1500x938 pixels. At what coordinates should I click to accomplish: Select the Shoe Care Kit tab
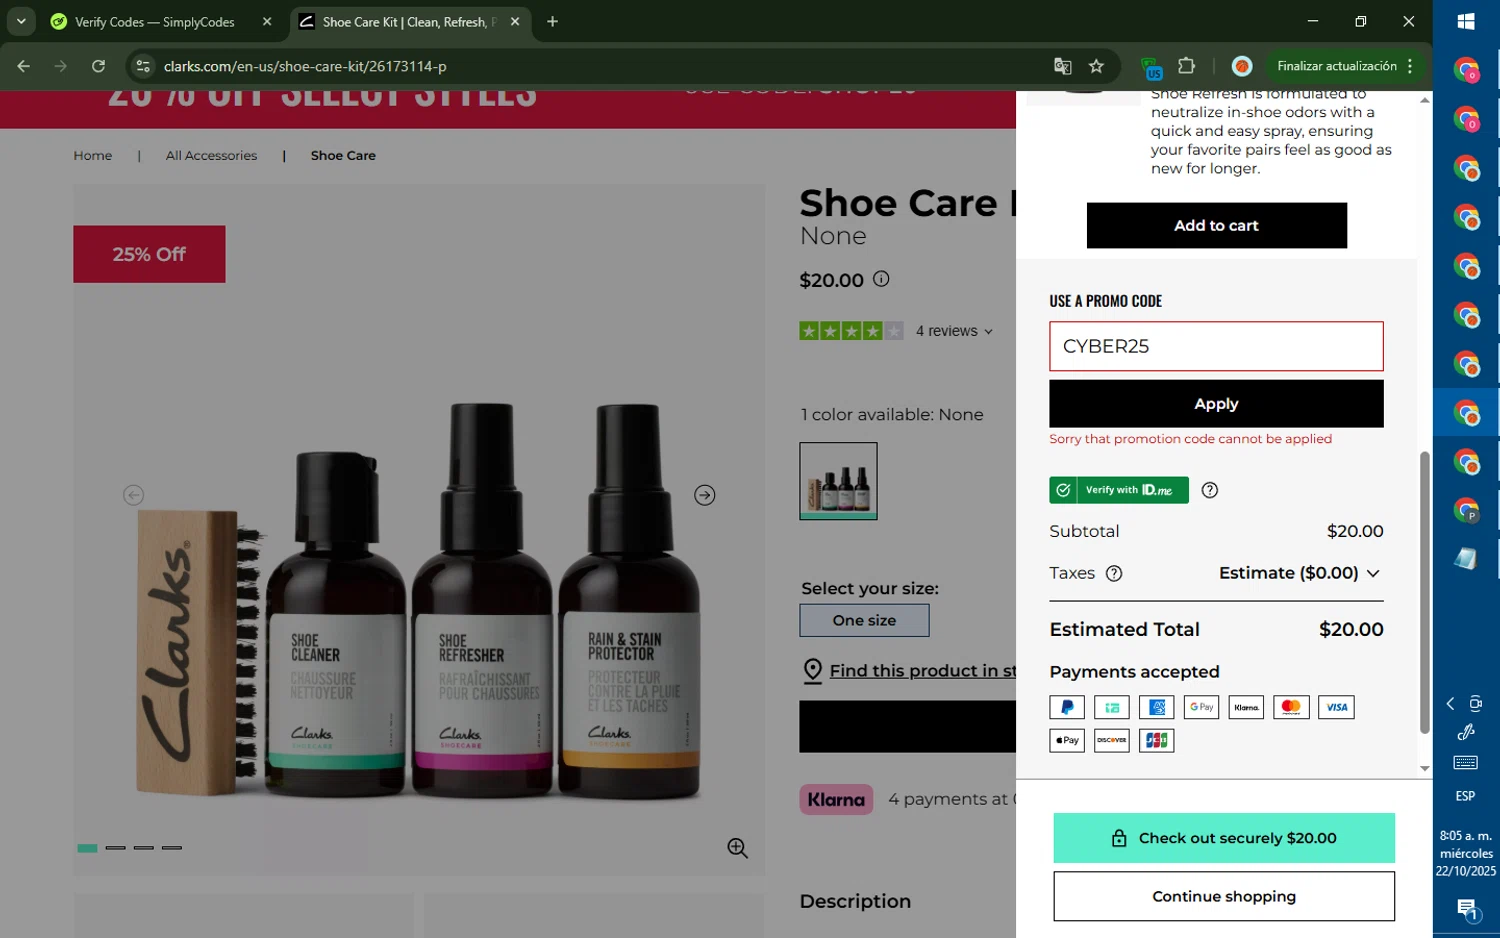[405, 22]
